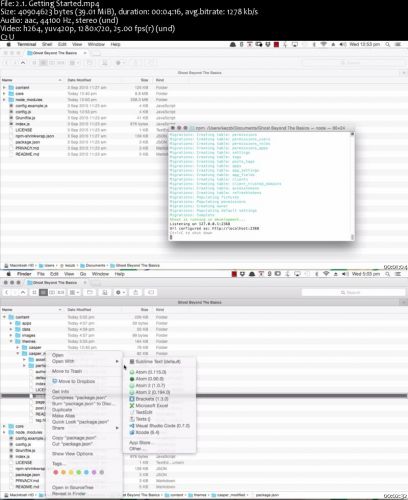Pick Atom (0.115.0) from submenu
The height and width of the screenshot is (500, 408).
click(148, 372)
